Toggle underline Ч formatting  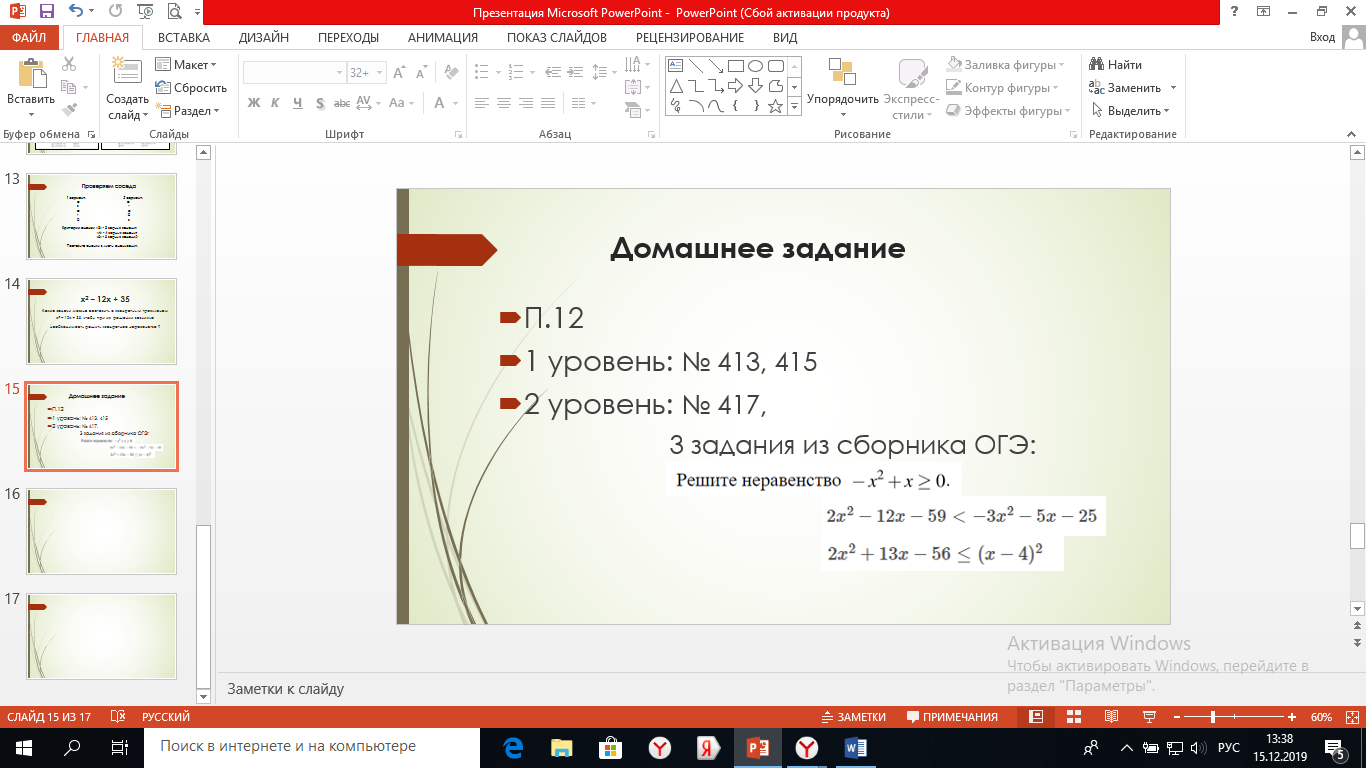click(298, 102)
